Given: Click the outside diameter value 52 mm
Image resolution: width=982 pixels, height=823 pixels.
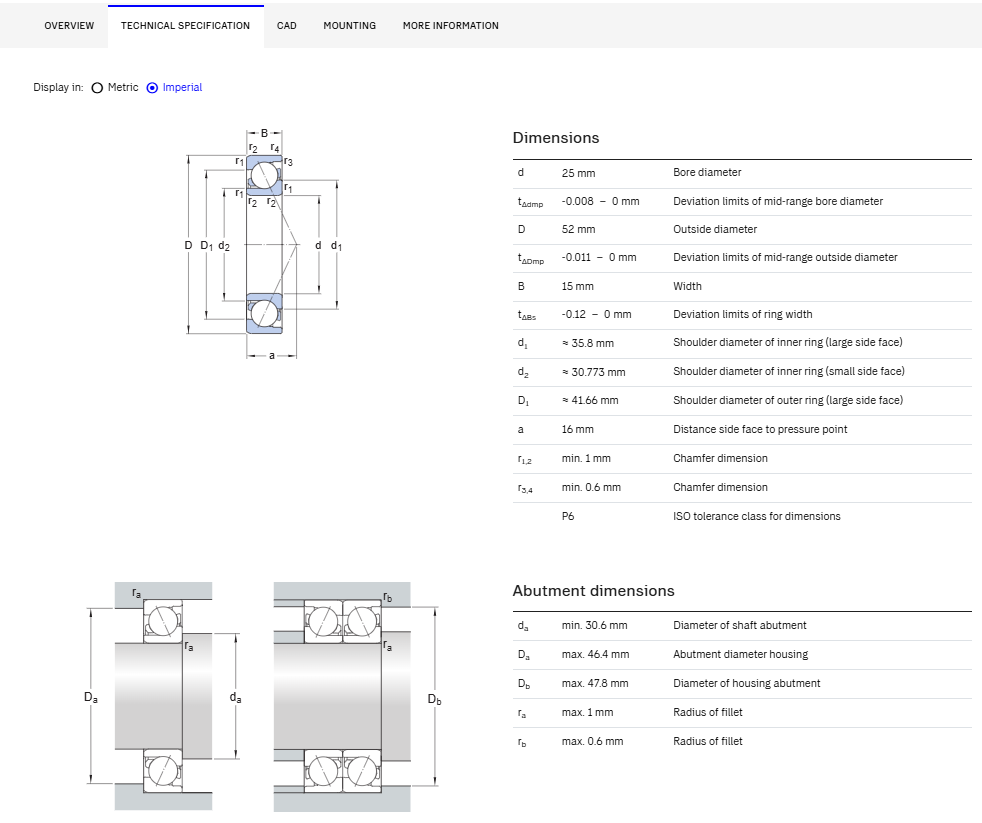Looking at the screenshot, I should 579,229.
